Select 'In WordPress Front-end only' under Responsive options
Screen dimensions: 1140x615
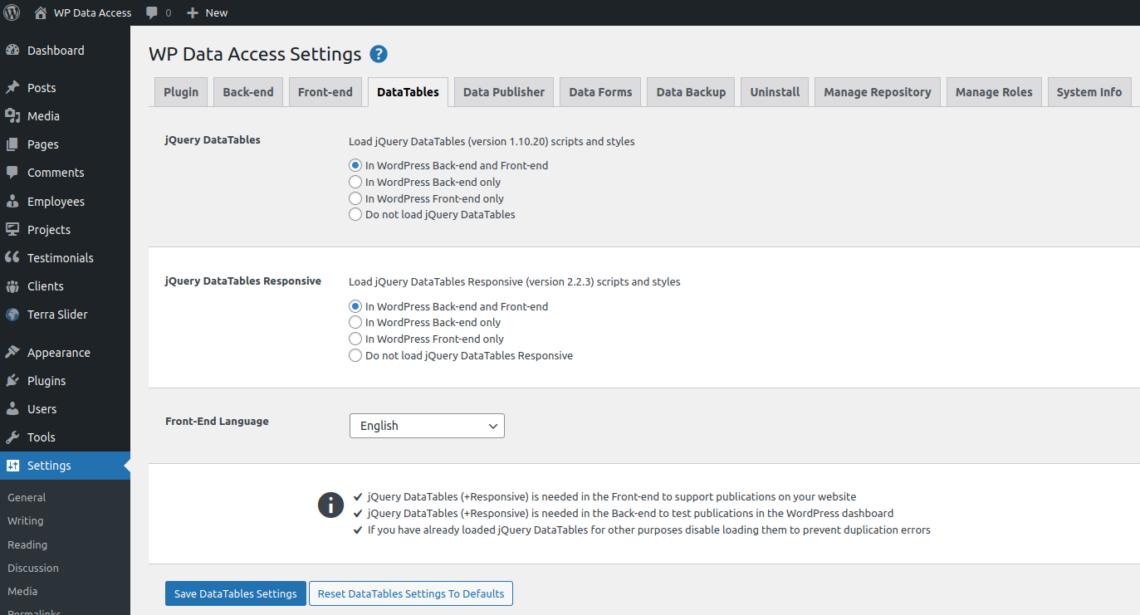[x=355, y=338]
